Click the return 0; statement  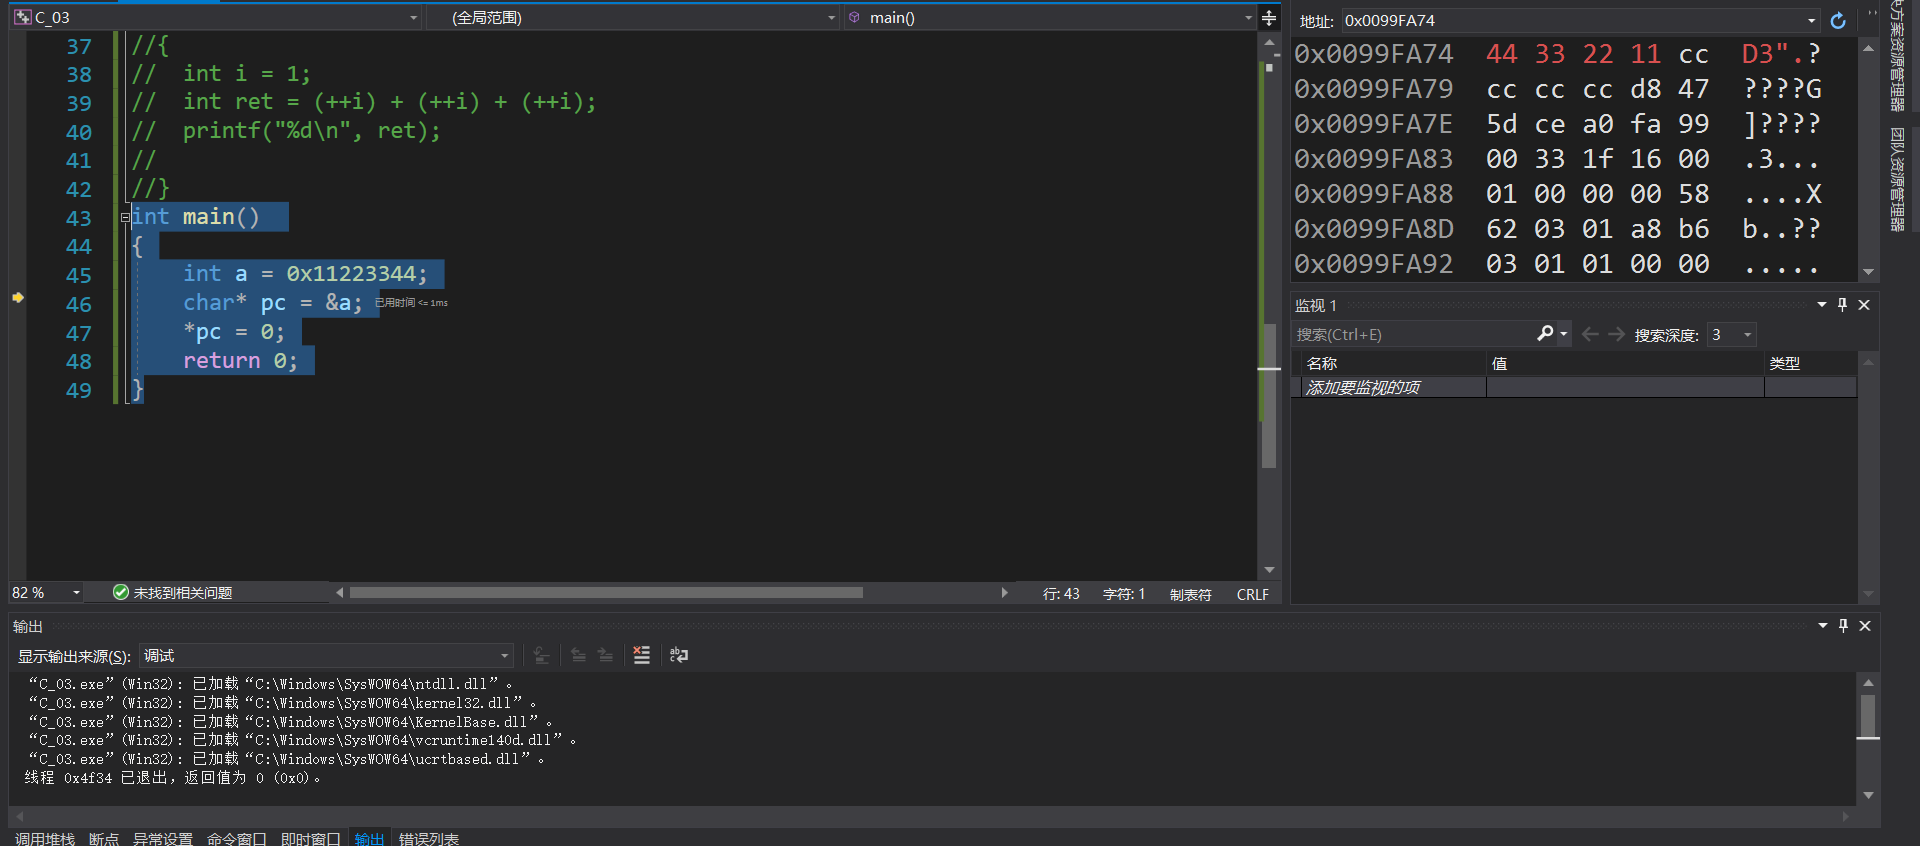point(240,361)
